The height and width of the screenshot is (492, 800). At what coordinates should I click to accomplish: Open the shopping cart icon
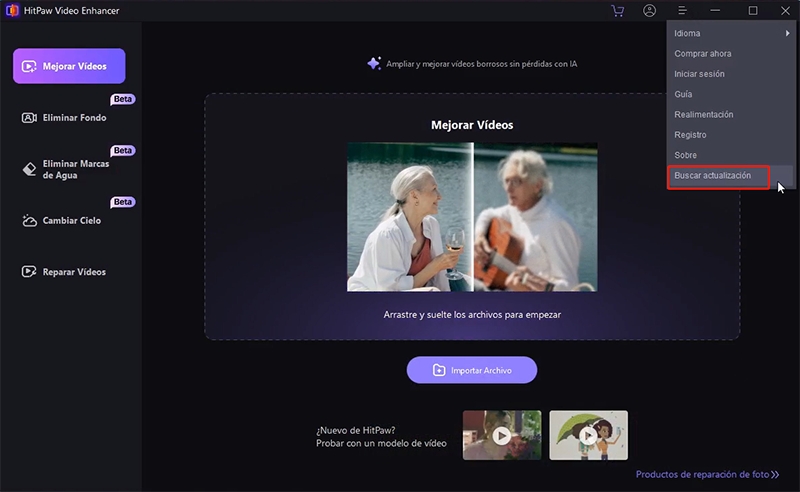(618, 11)
